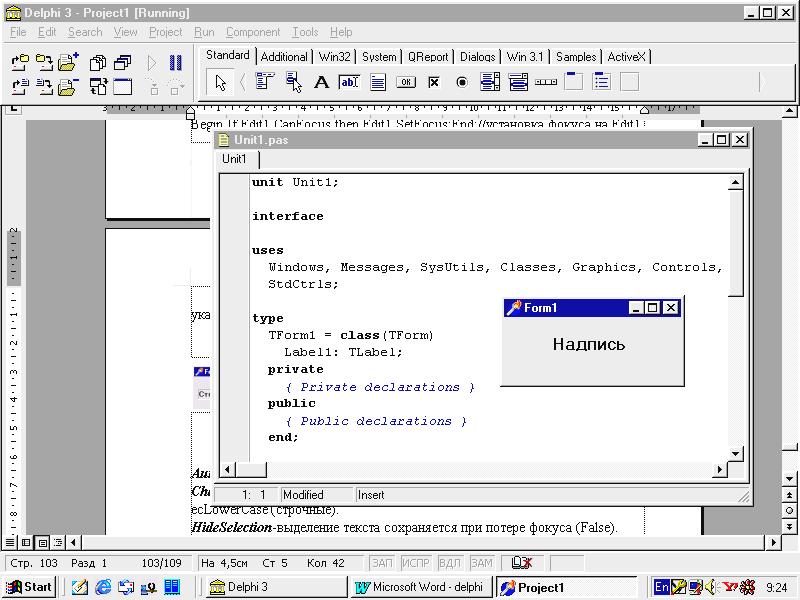Switch to the QReport palette tab
Viewport: 800px width, 600px height.
coord(428,57)
